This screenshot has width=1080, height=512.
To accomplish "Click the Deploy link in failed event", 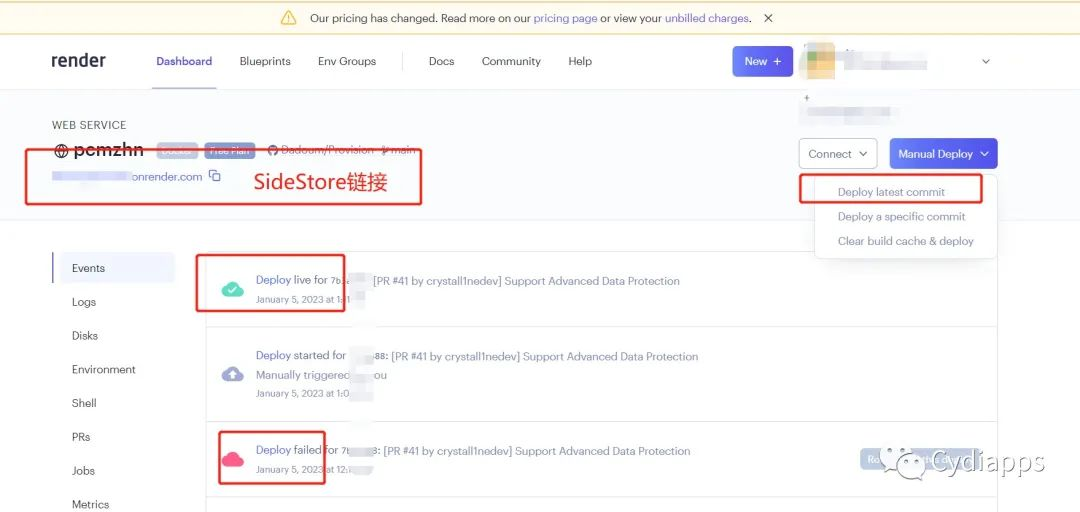I will (x=273, y=450).
